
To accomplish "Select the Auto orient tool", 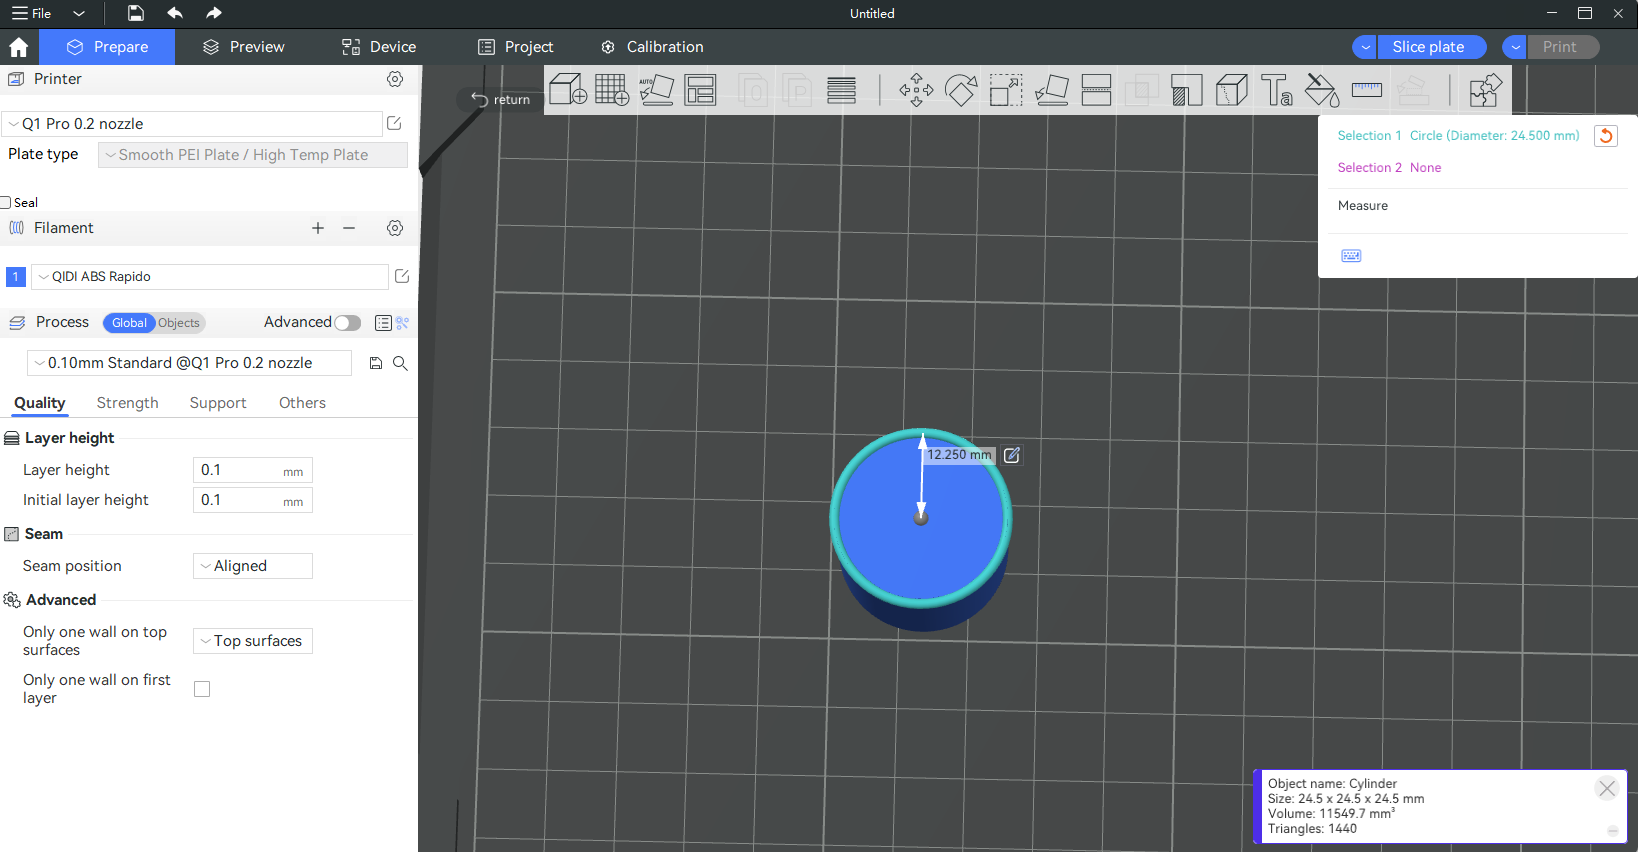I will (656, 90).
